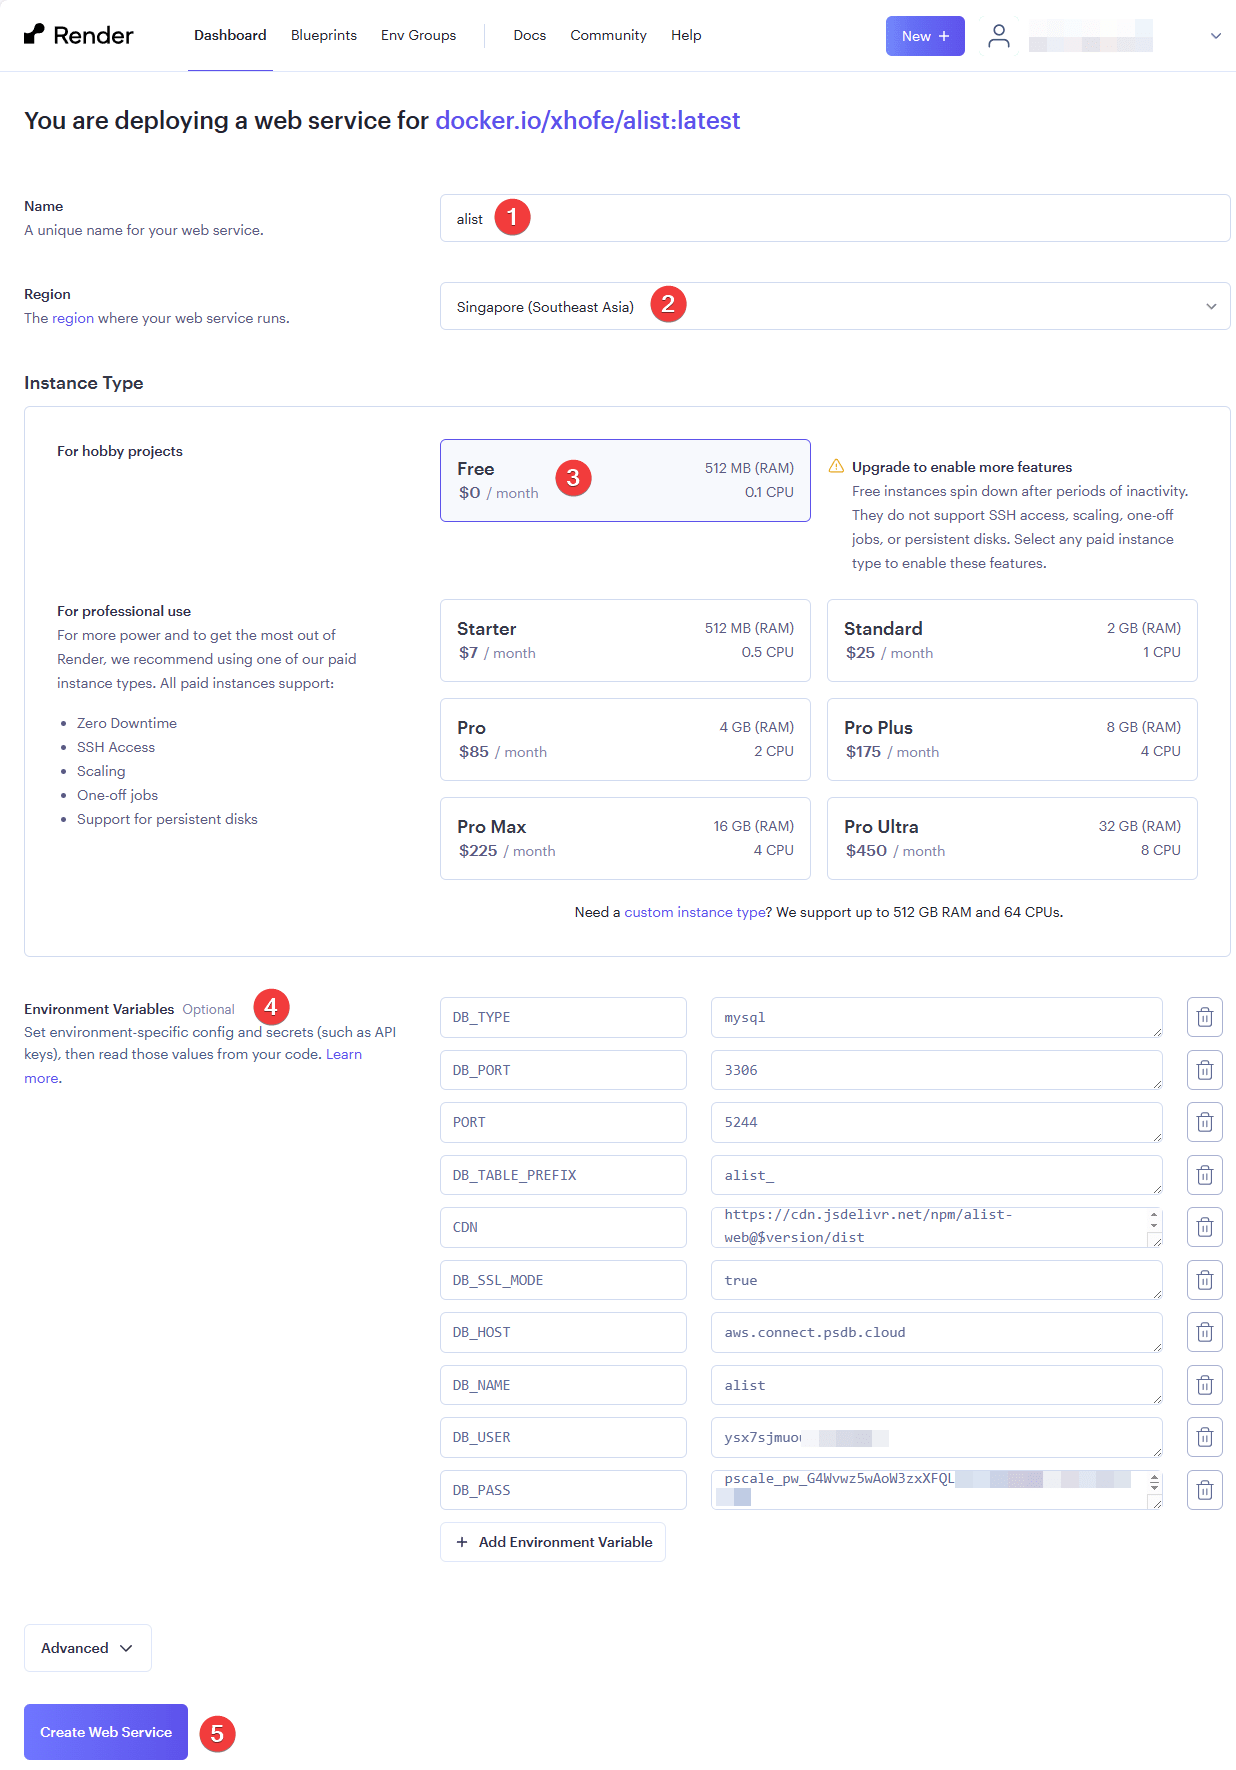Image resolution: width=1236 pixels, height=1770 pixels.
Task: Open the Region dropdown showing Singapore
Action: [834, 306]
